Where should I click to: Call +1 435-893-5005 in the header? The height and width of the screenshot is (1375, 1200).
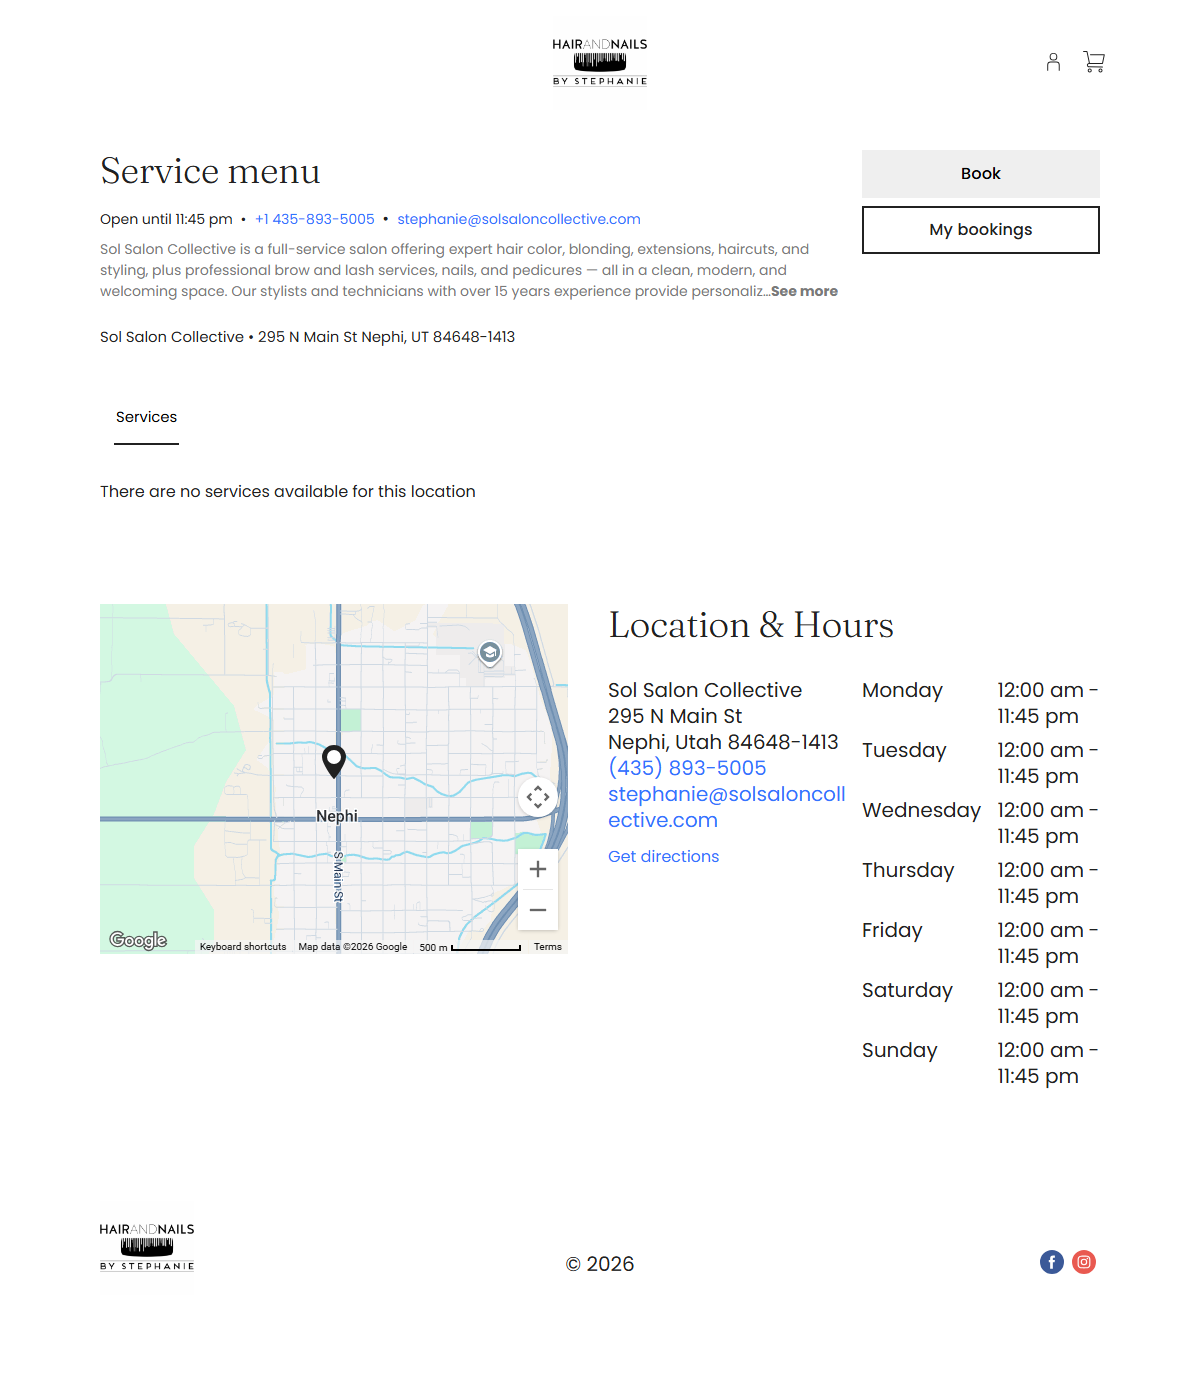coord(314,219)
